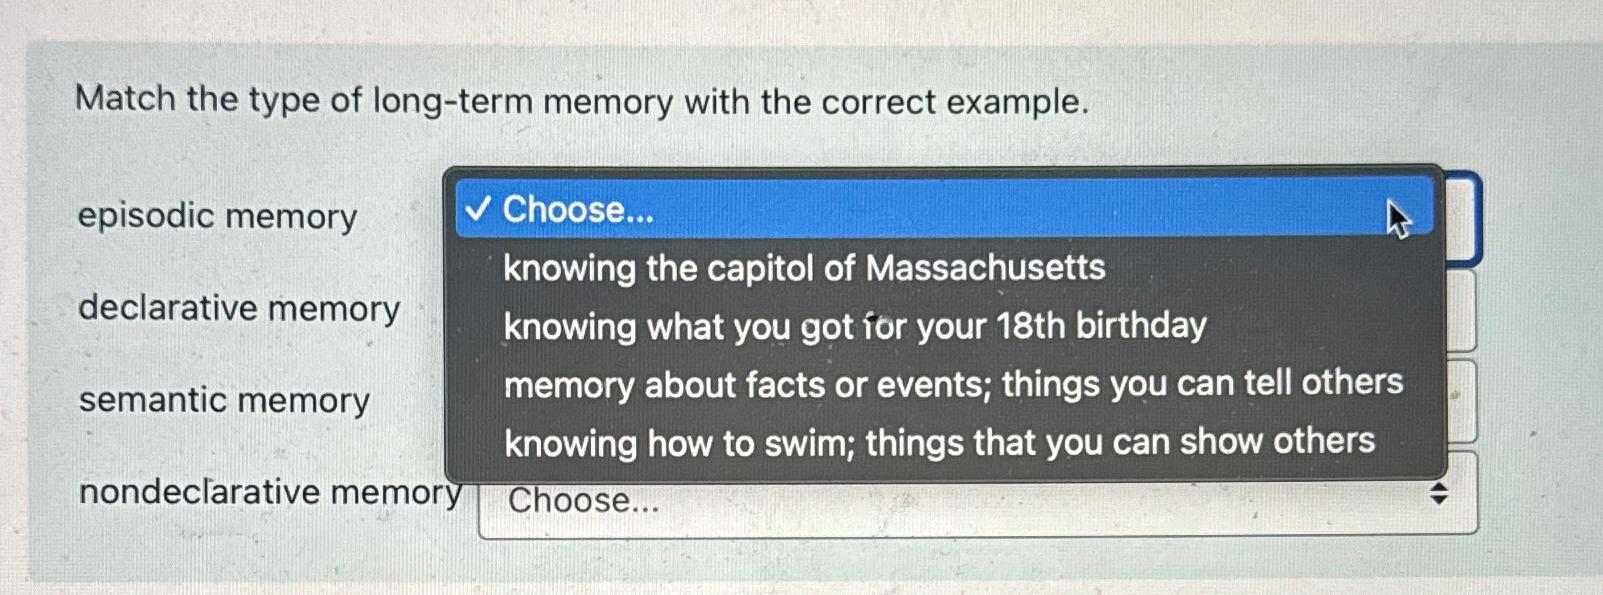
Task: Click the matching instructions heading text
Action: tap(582, 101)
